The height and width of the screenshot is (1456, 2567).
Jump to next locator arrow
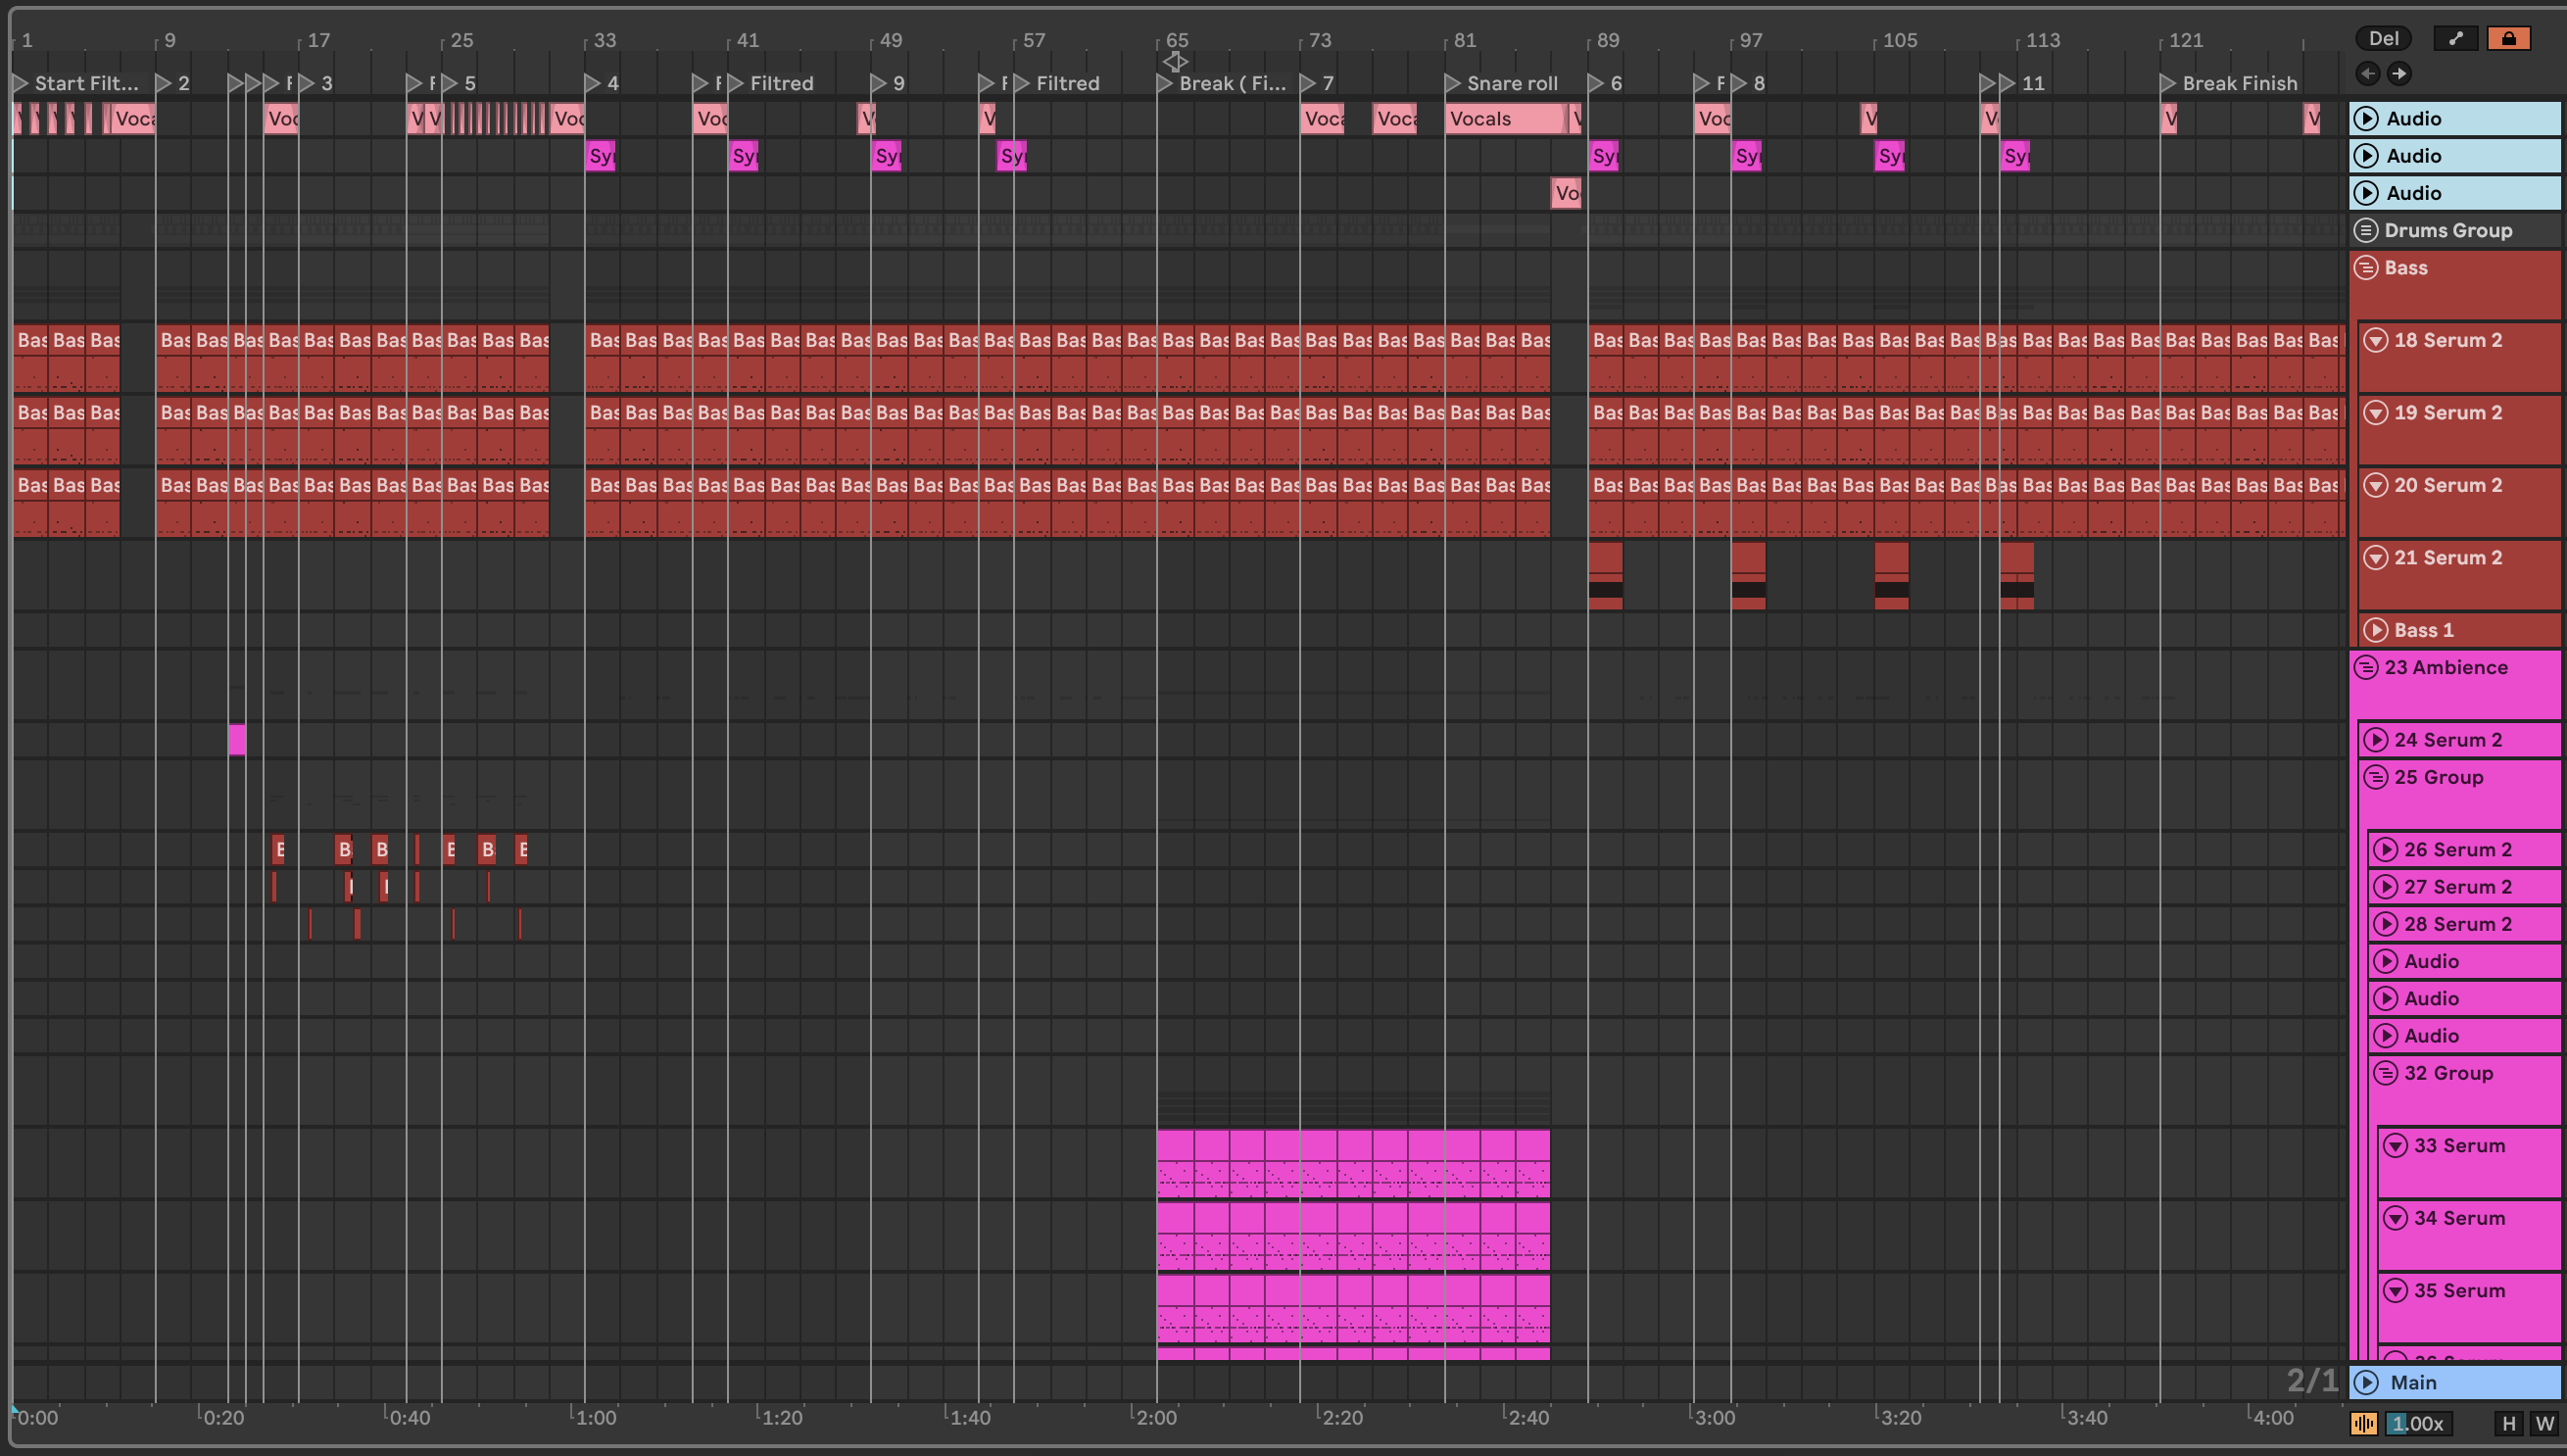(x=2399, y=73)
